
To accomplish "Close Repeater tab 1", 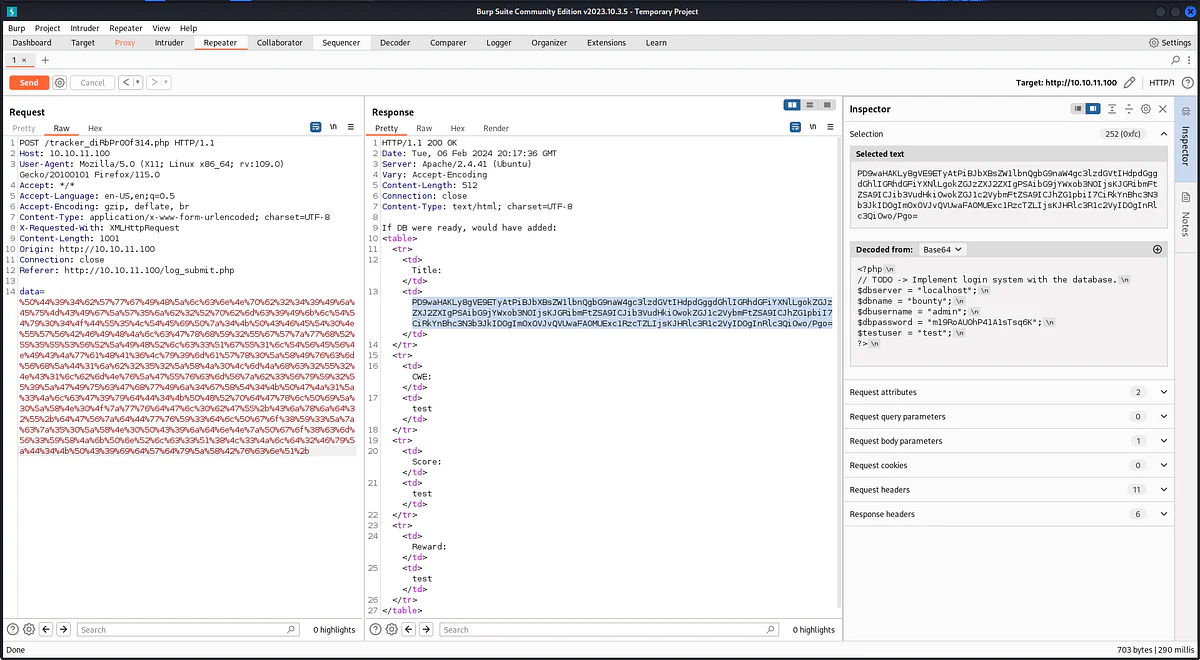I will click(x=26, y=60).
